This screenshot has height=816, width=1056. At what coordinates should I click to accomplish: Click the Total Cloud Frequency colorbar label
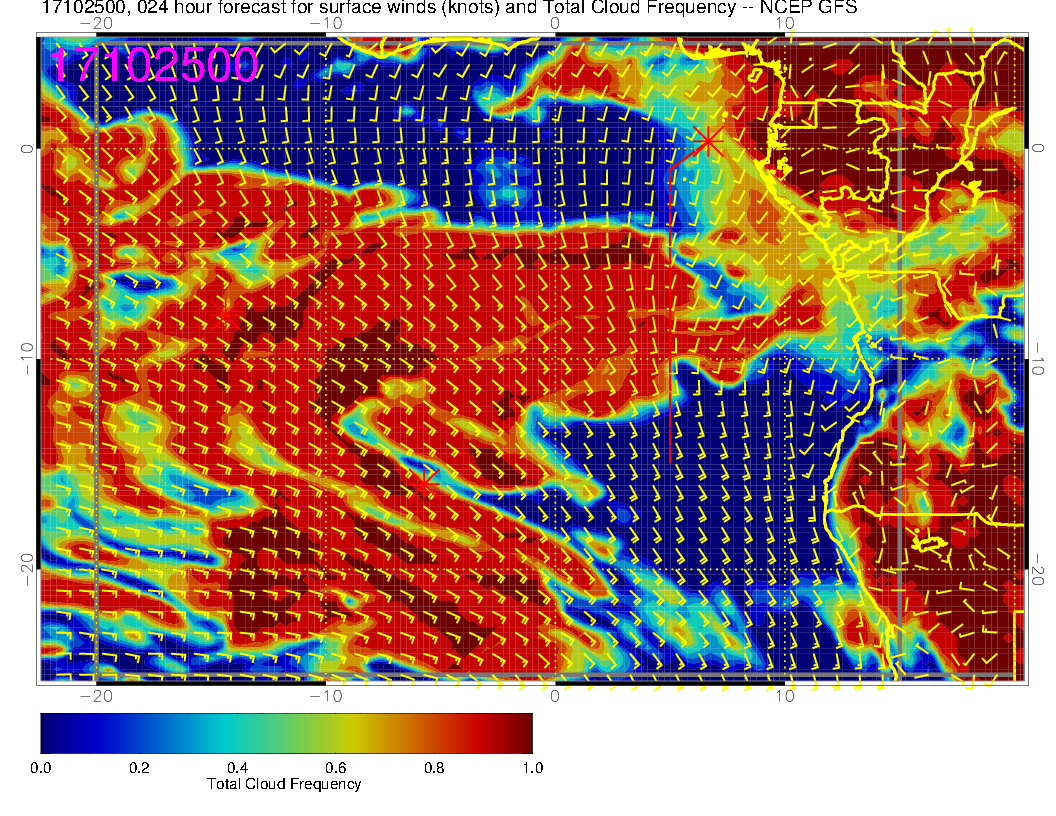284,784
